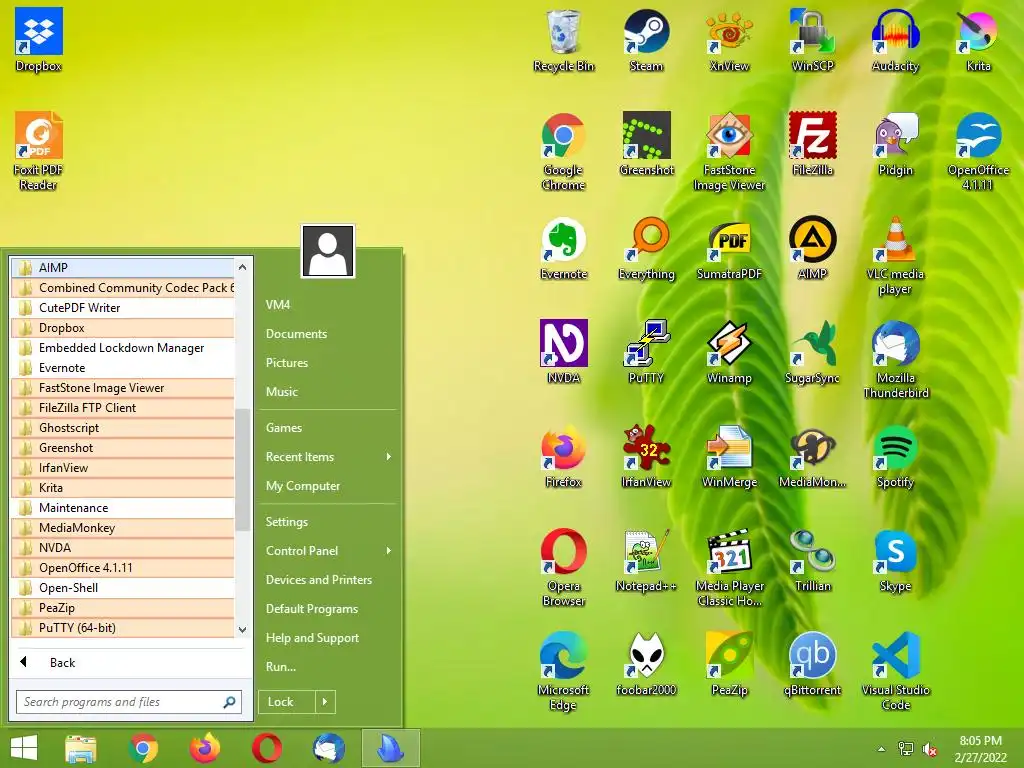This screenshot has width=1024, height=768.
Task: Click the Lock button
Action: (287, 702)
